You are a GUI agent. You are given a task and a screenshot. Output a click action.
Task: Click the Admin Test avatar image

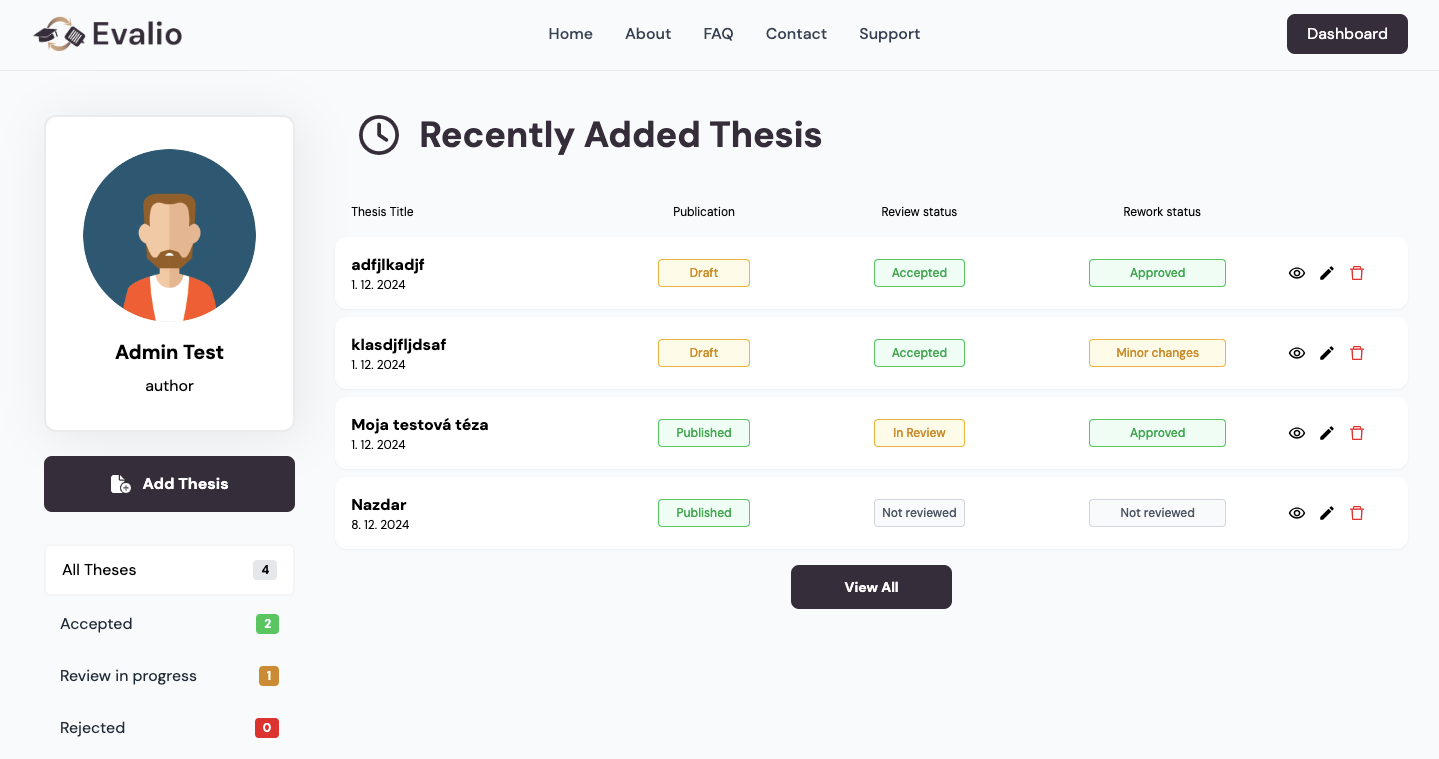coord(169,236)
